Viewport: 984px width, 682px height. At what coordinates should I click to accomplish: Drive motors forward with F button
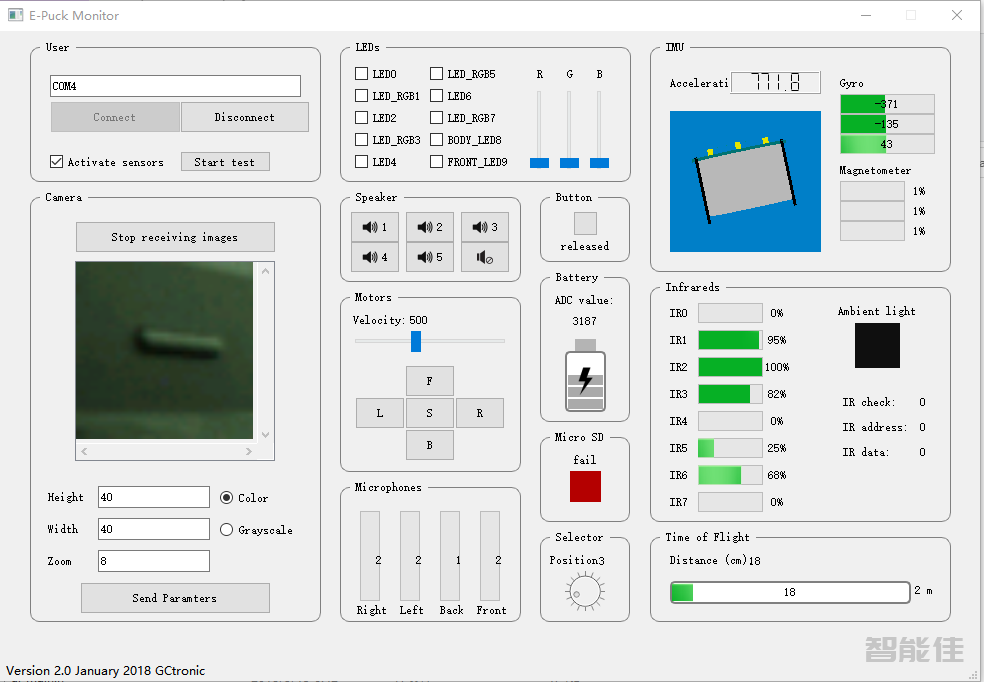click(x=430, y=381)
